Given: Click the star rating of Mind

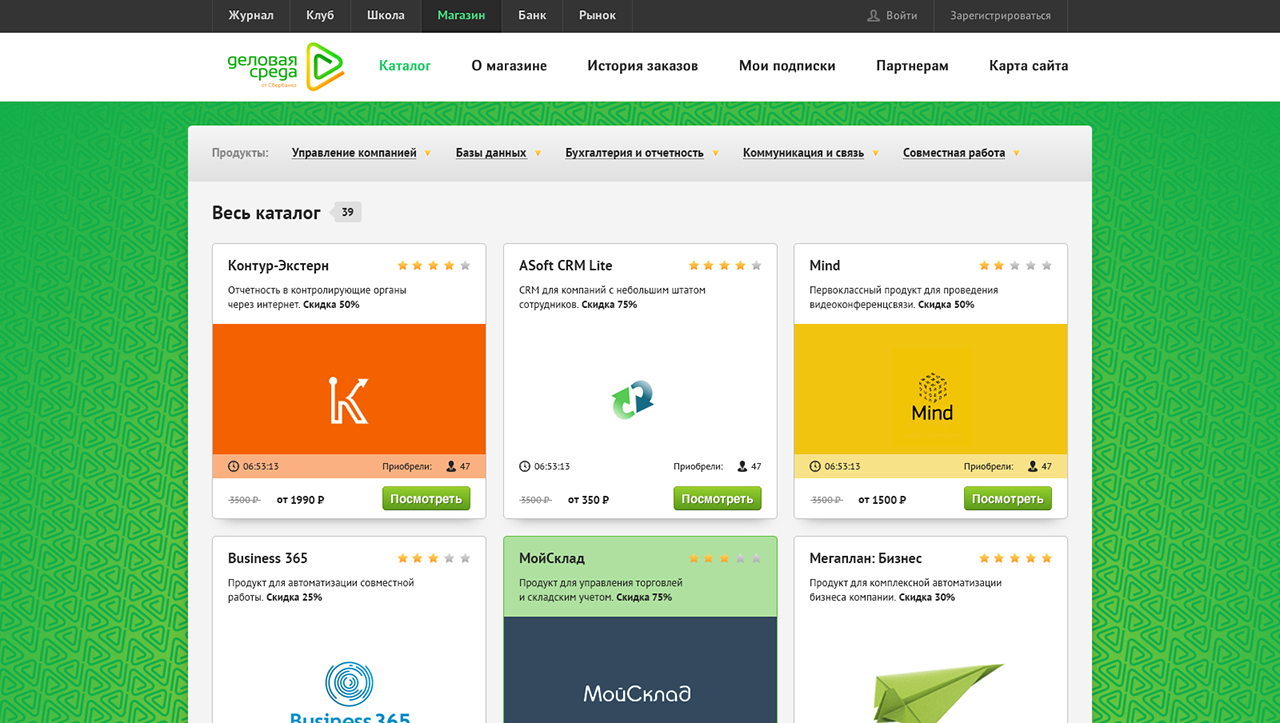Looking at the screenshot, I should [x=1016, y=266].
